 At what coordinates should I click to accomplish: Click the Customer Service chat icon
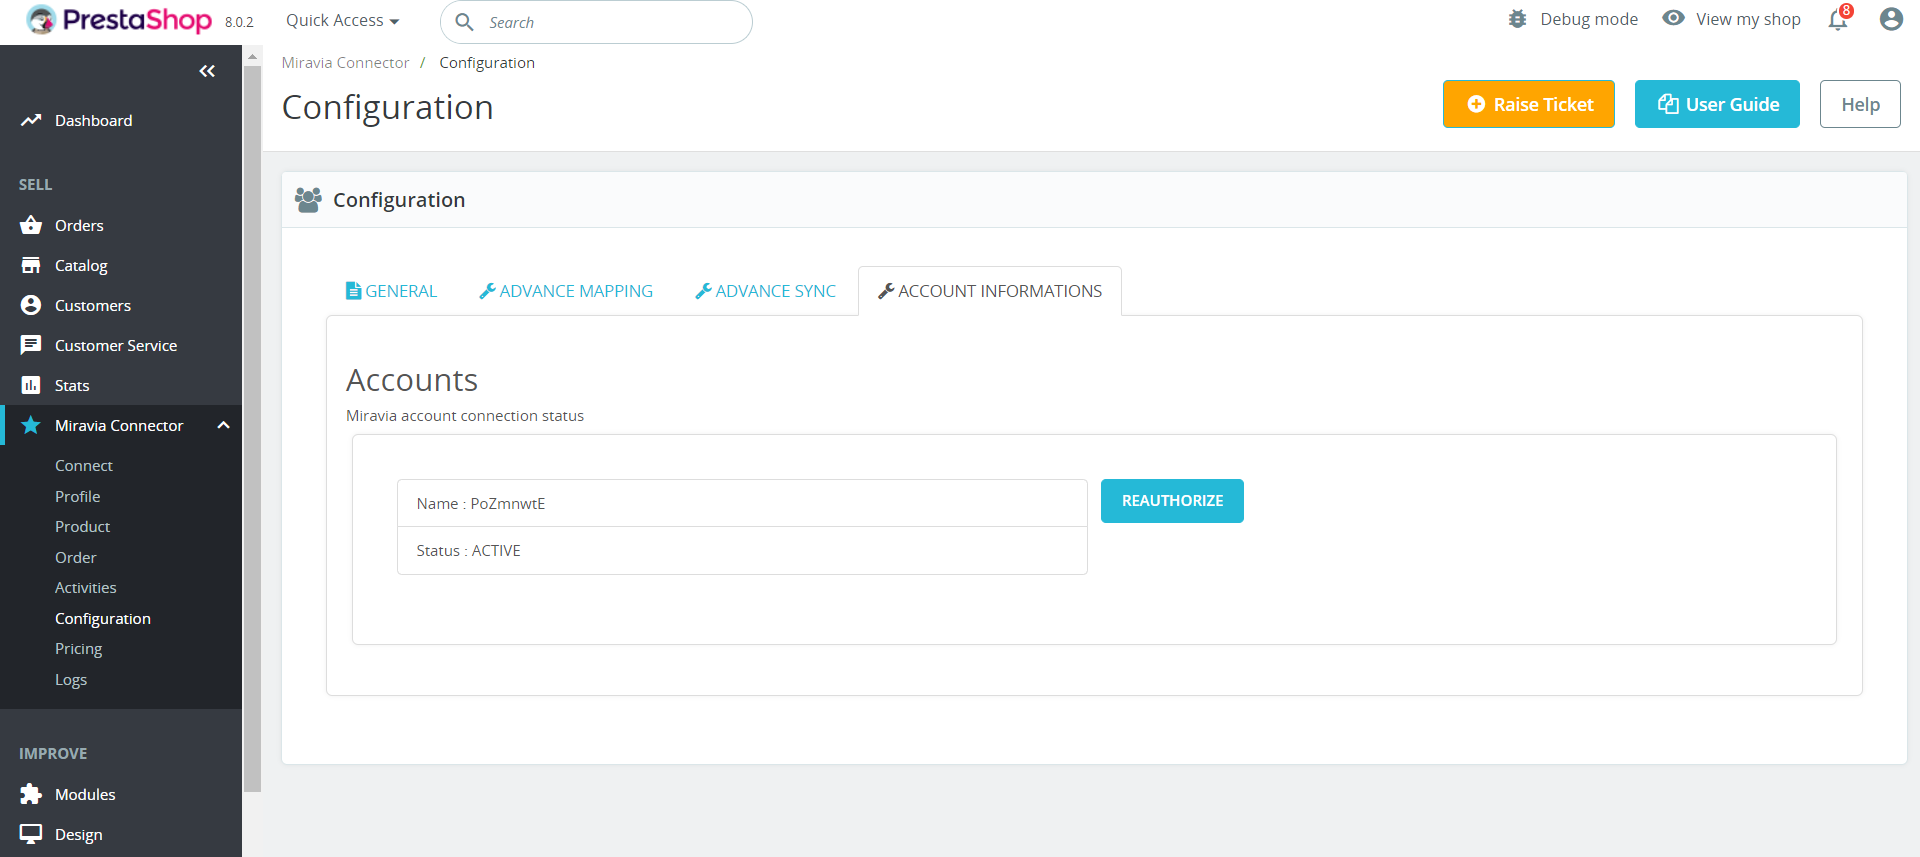[31, 345]
